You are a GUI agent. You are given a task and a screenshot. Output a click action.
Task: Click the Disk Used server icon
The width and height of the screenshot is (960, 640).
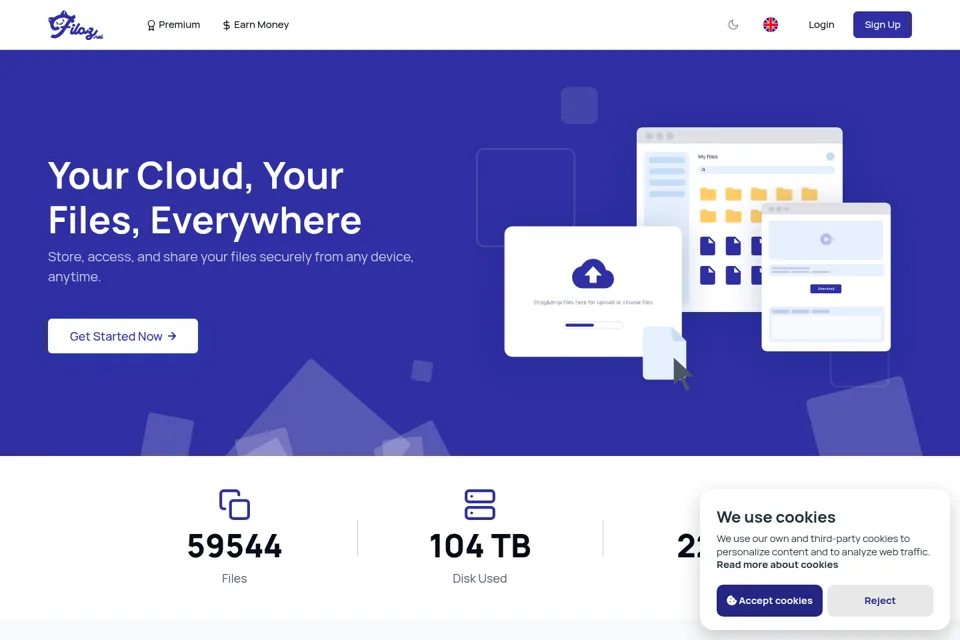point(479,505)
